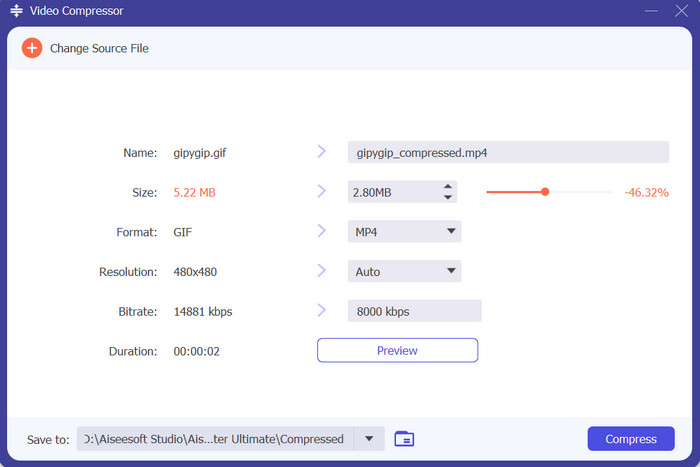Edit the output name gipygip_compressed.mp4 field
This screenshot has height=467, width=700.
(x=508, y=152)
